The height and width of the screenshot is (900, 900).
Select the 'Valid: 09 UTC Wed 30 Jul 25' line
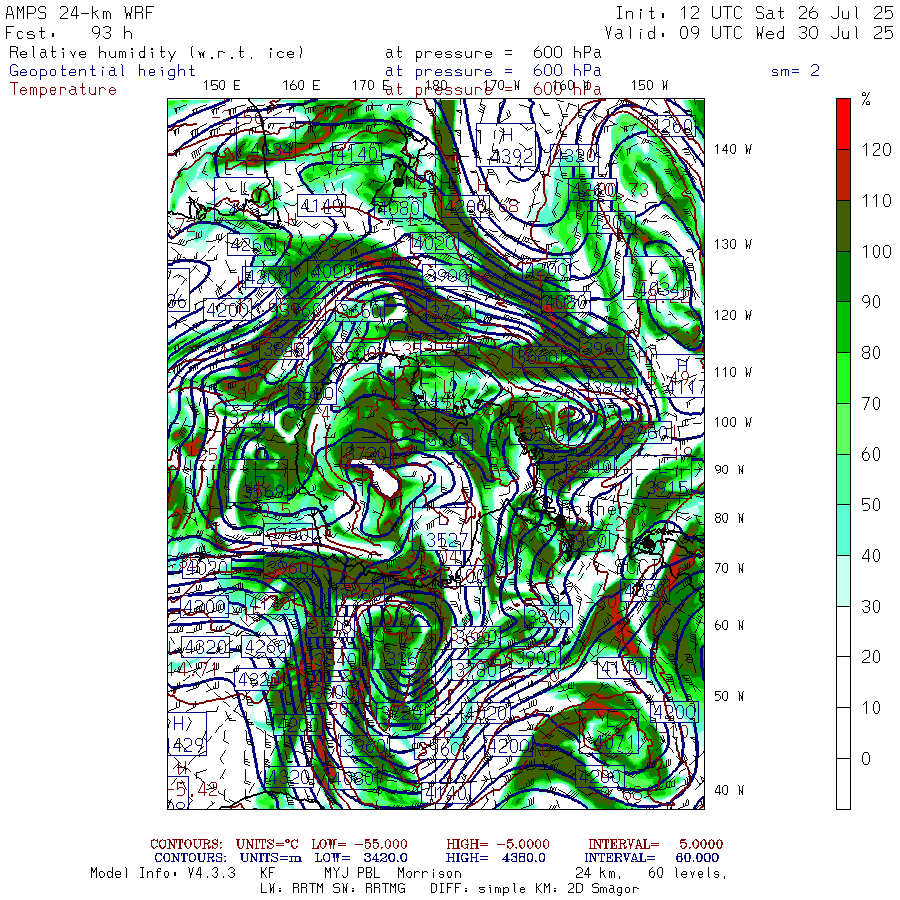coord(748,33)
